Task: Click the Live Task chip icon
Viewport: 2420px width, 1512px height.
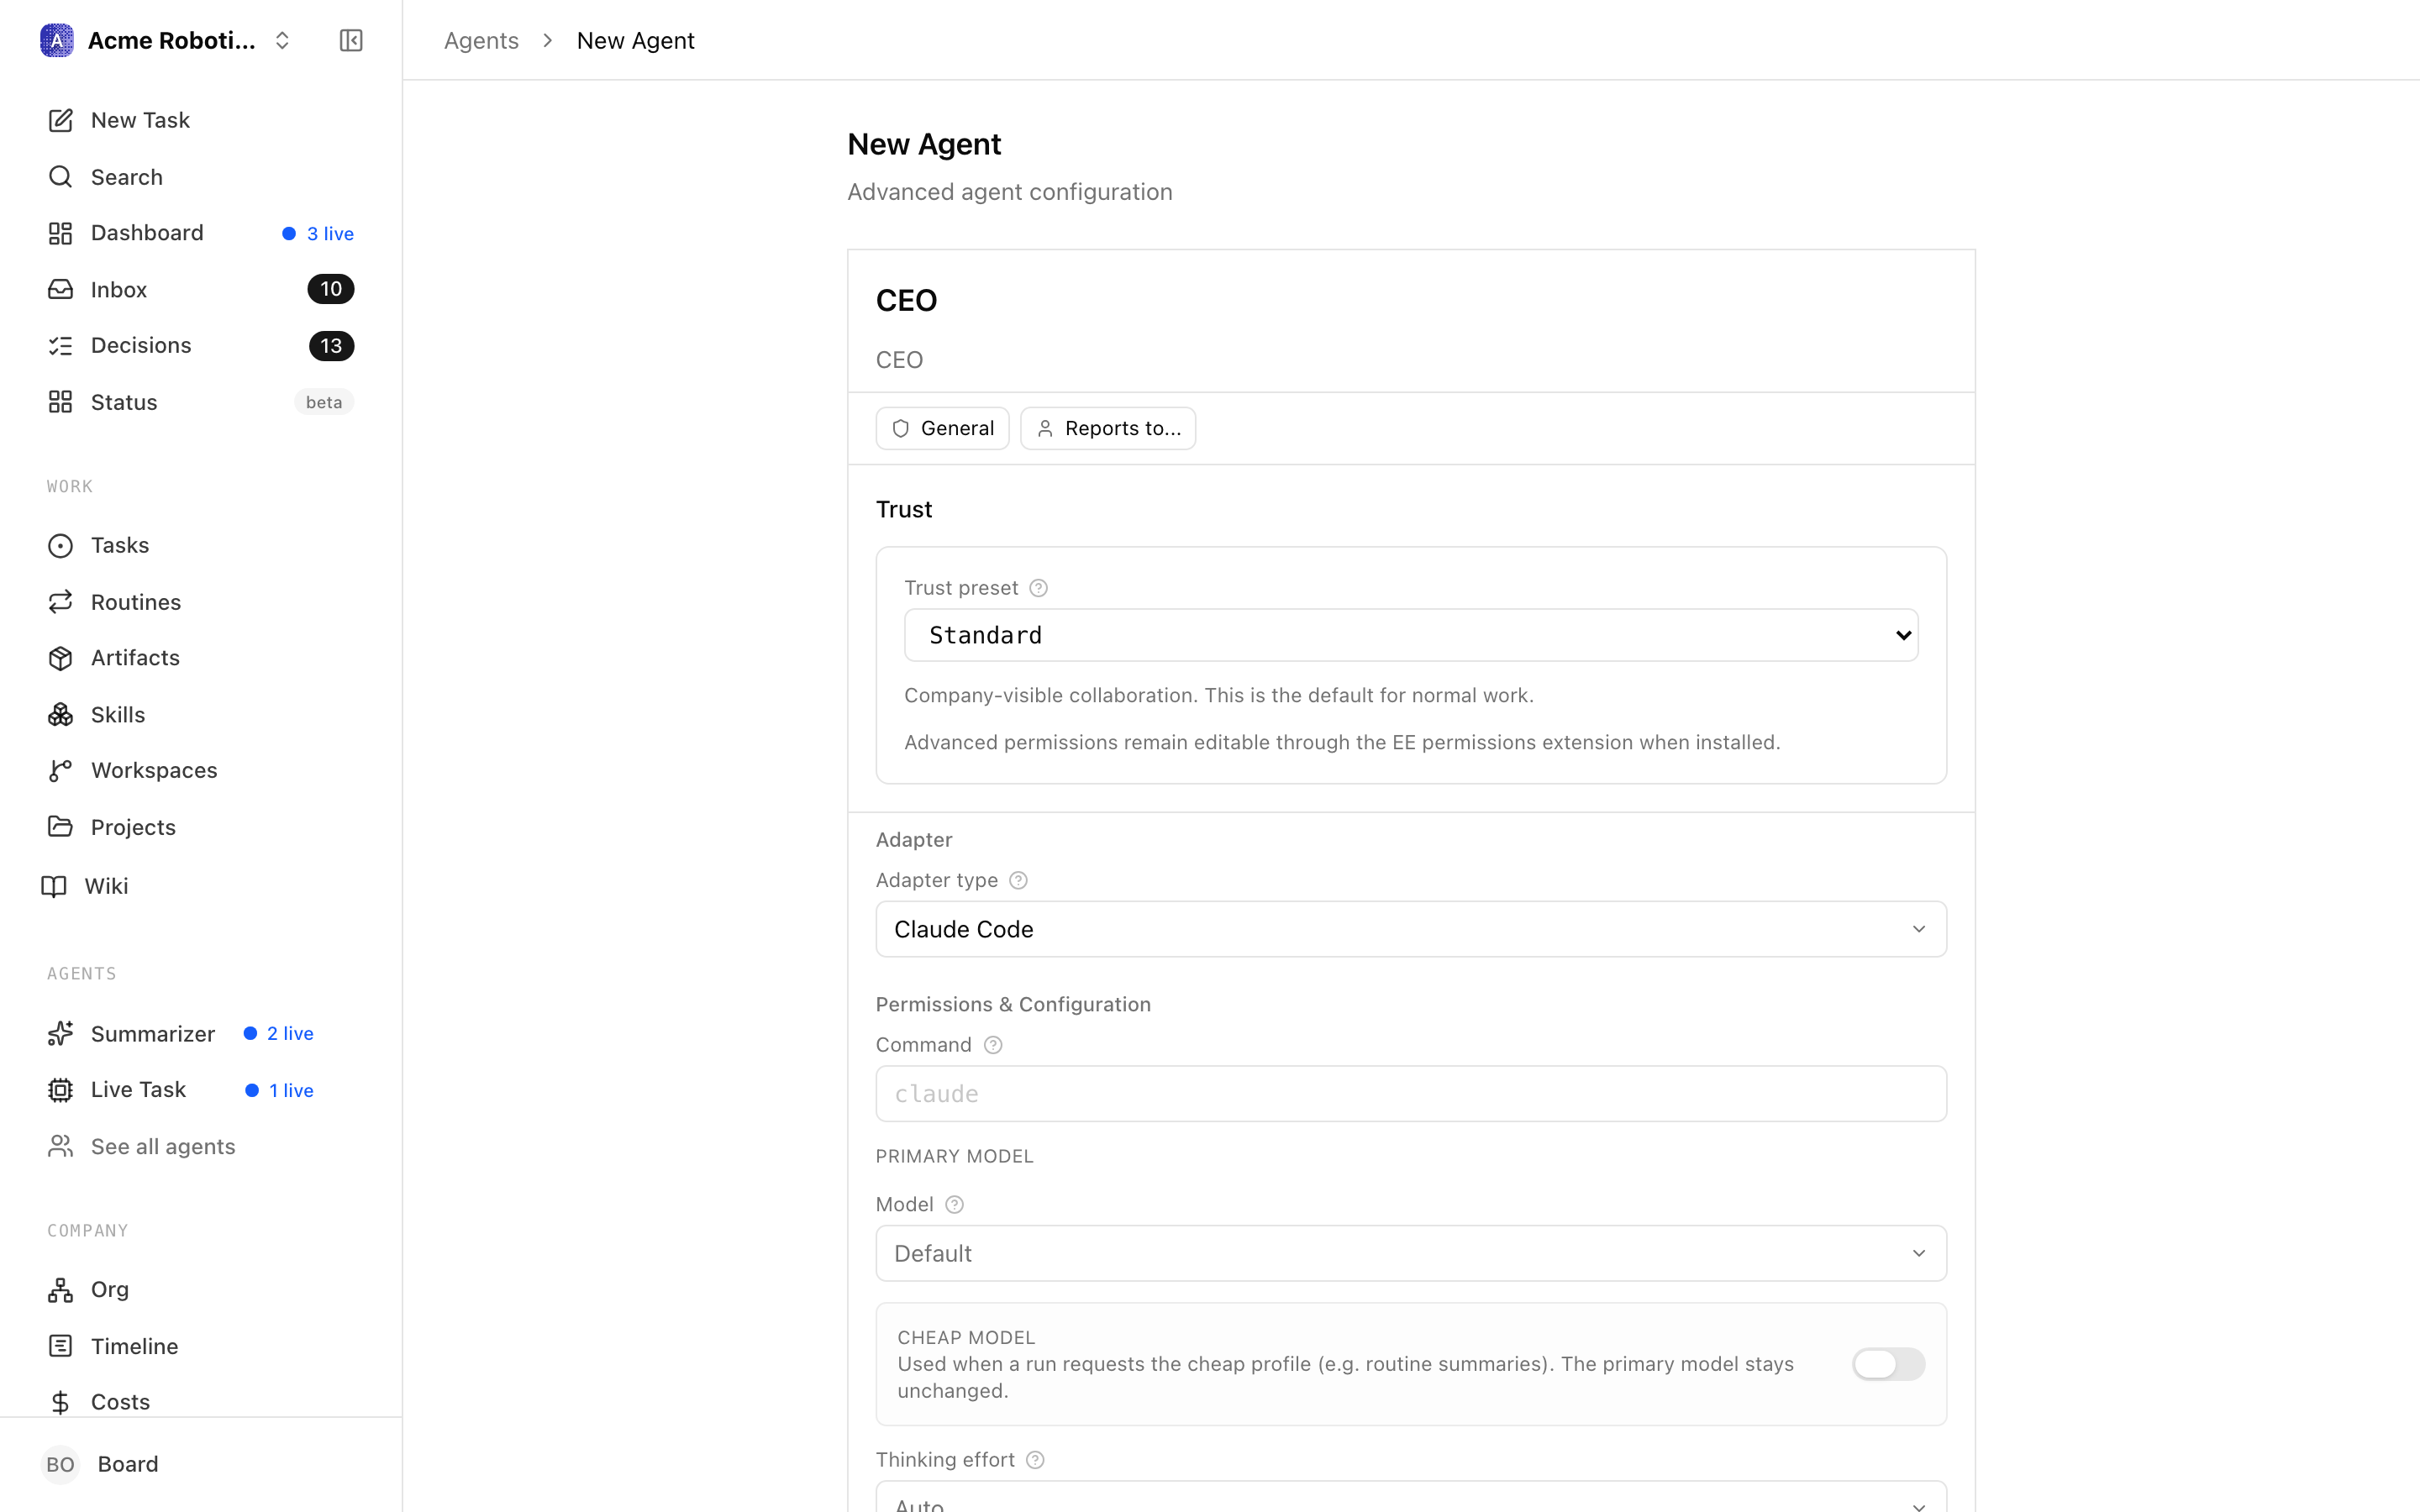Action: (60, 1090)
